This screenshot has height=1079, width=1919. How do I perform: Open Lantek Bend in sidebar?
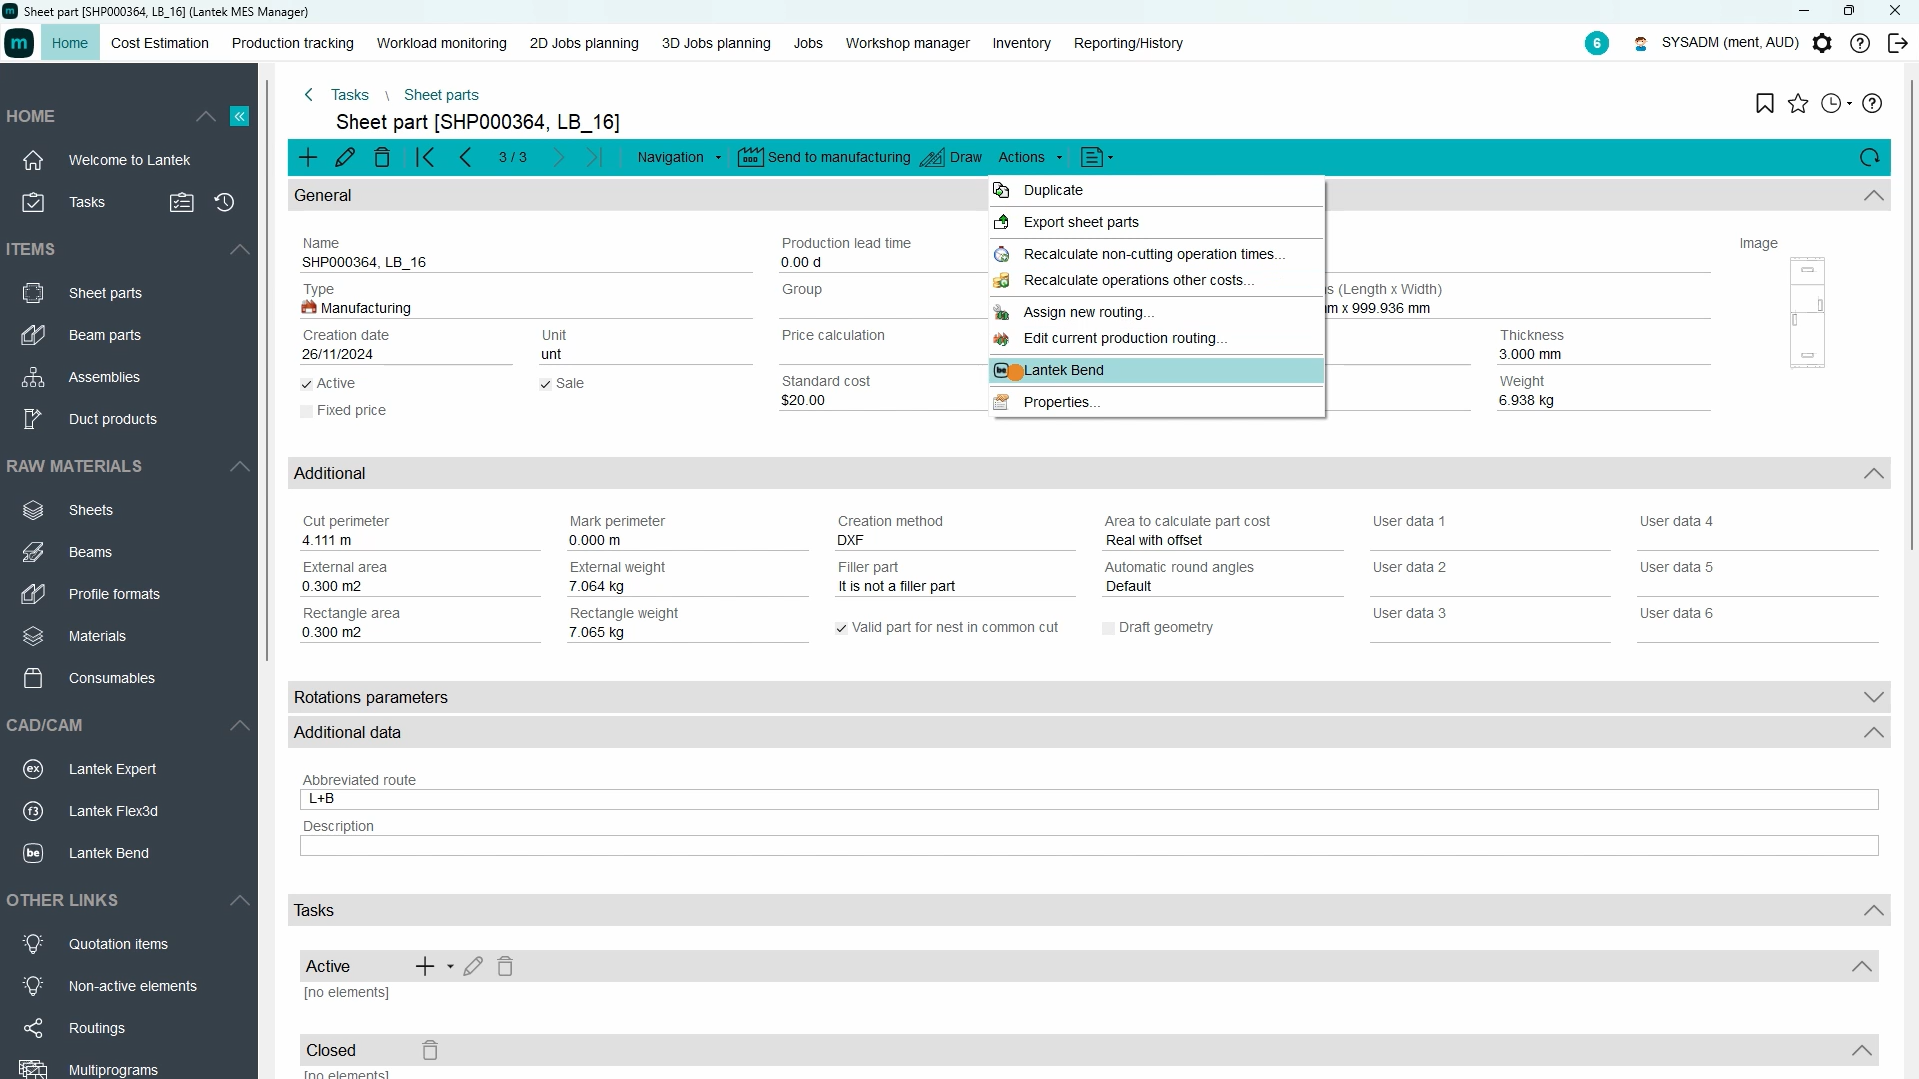point(108,853)
